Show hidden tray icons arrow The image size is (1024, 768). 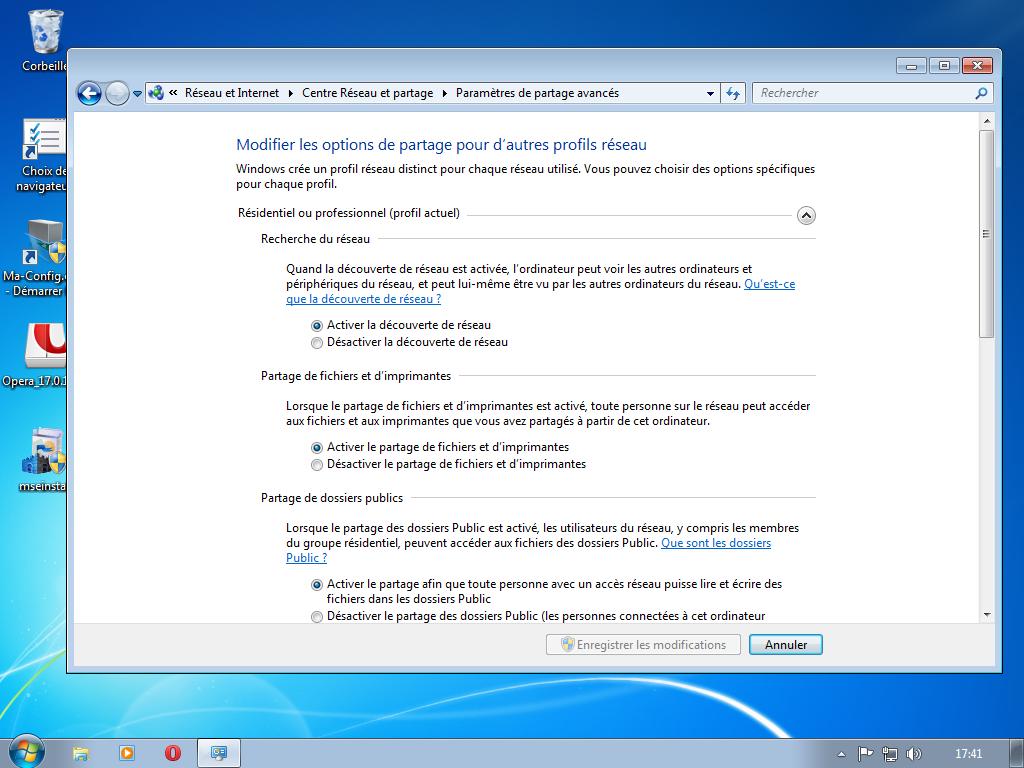pos(841,754)
